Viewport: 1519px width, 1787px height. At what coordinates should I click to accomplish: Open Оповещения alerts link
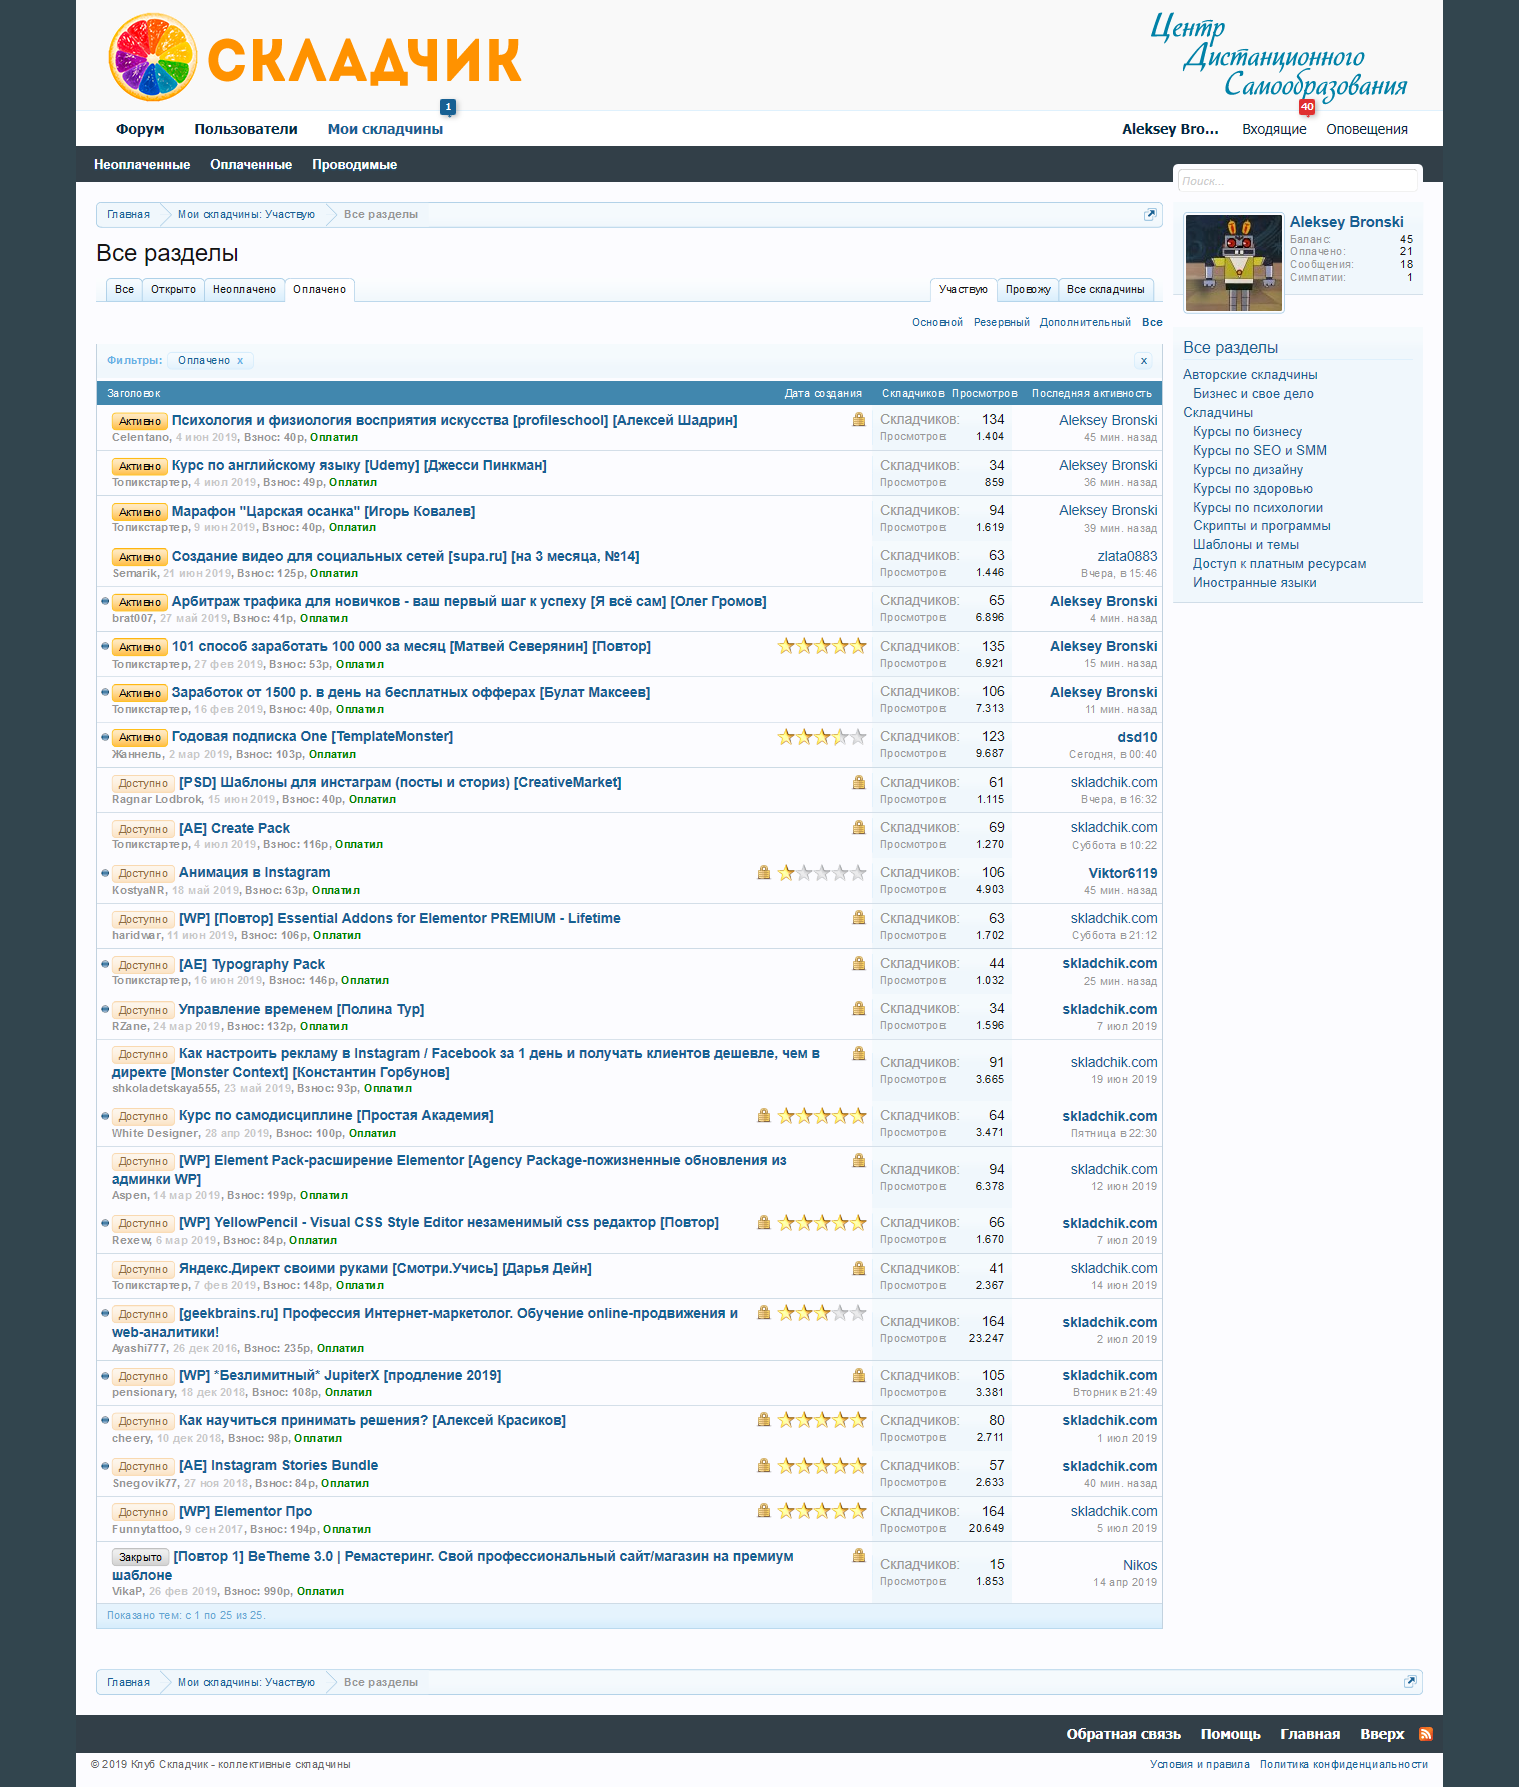1367,129
